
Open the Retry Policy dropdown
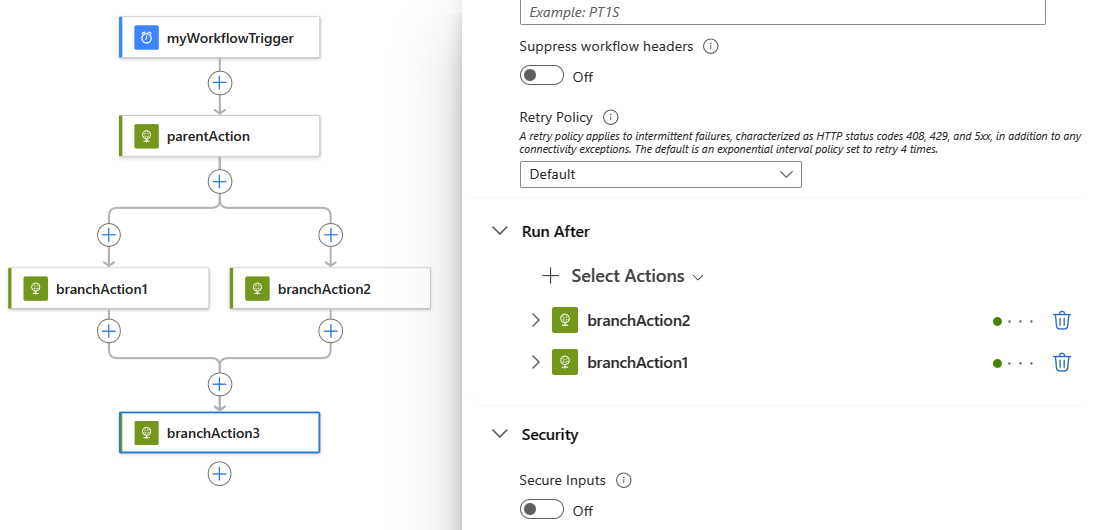click(x=660, y=175)
